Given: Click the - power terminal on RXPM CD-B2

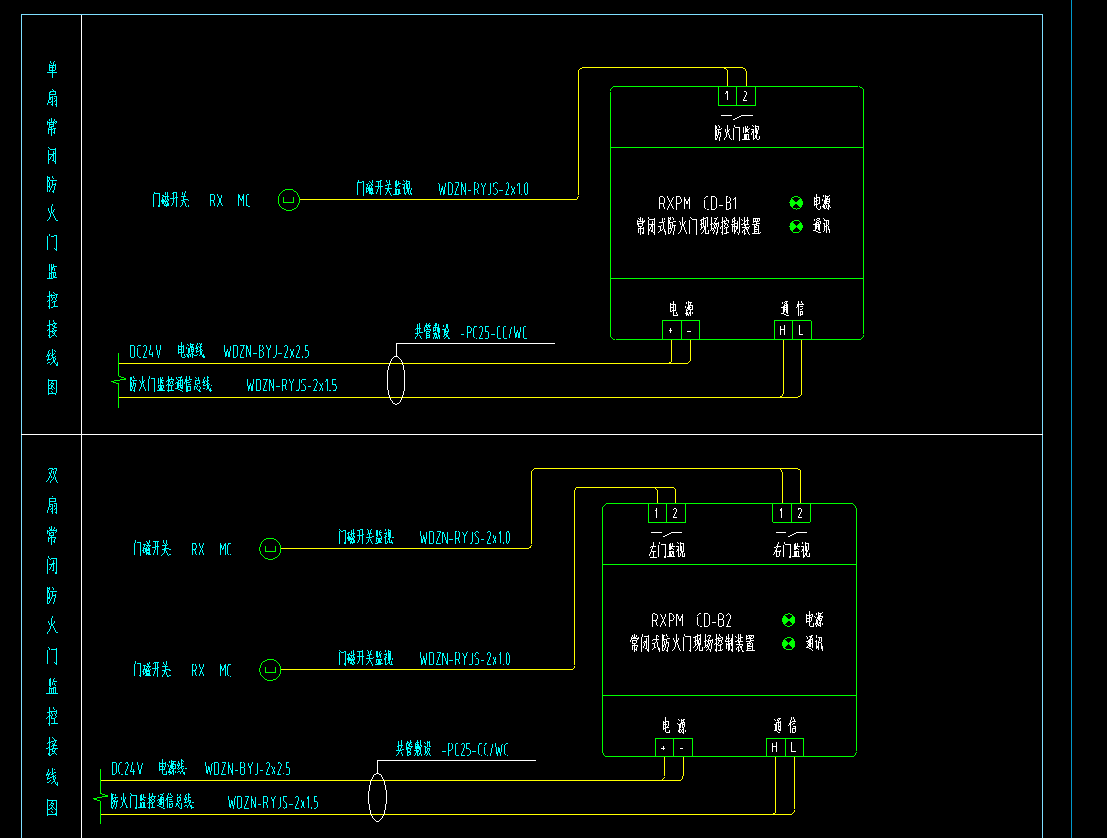Looking at the screenshot, I should [683, 747].
